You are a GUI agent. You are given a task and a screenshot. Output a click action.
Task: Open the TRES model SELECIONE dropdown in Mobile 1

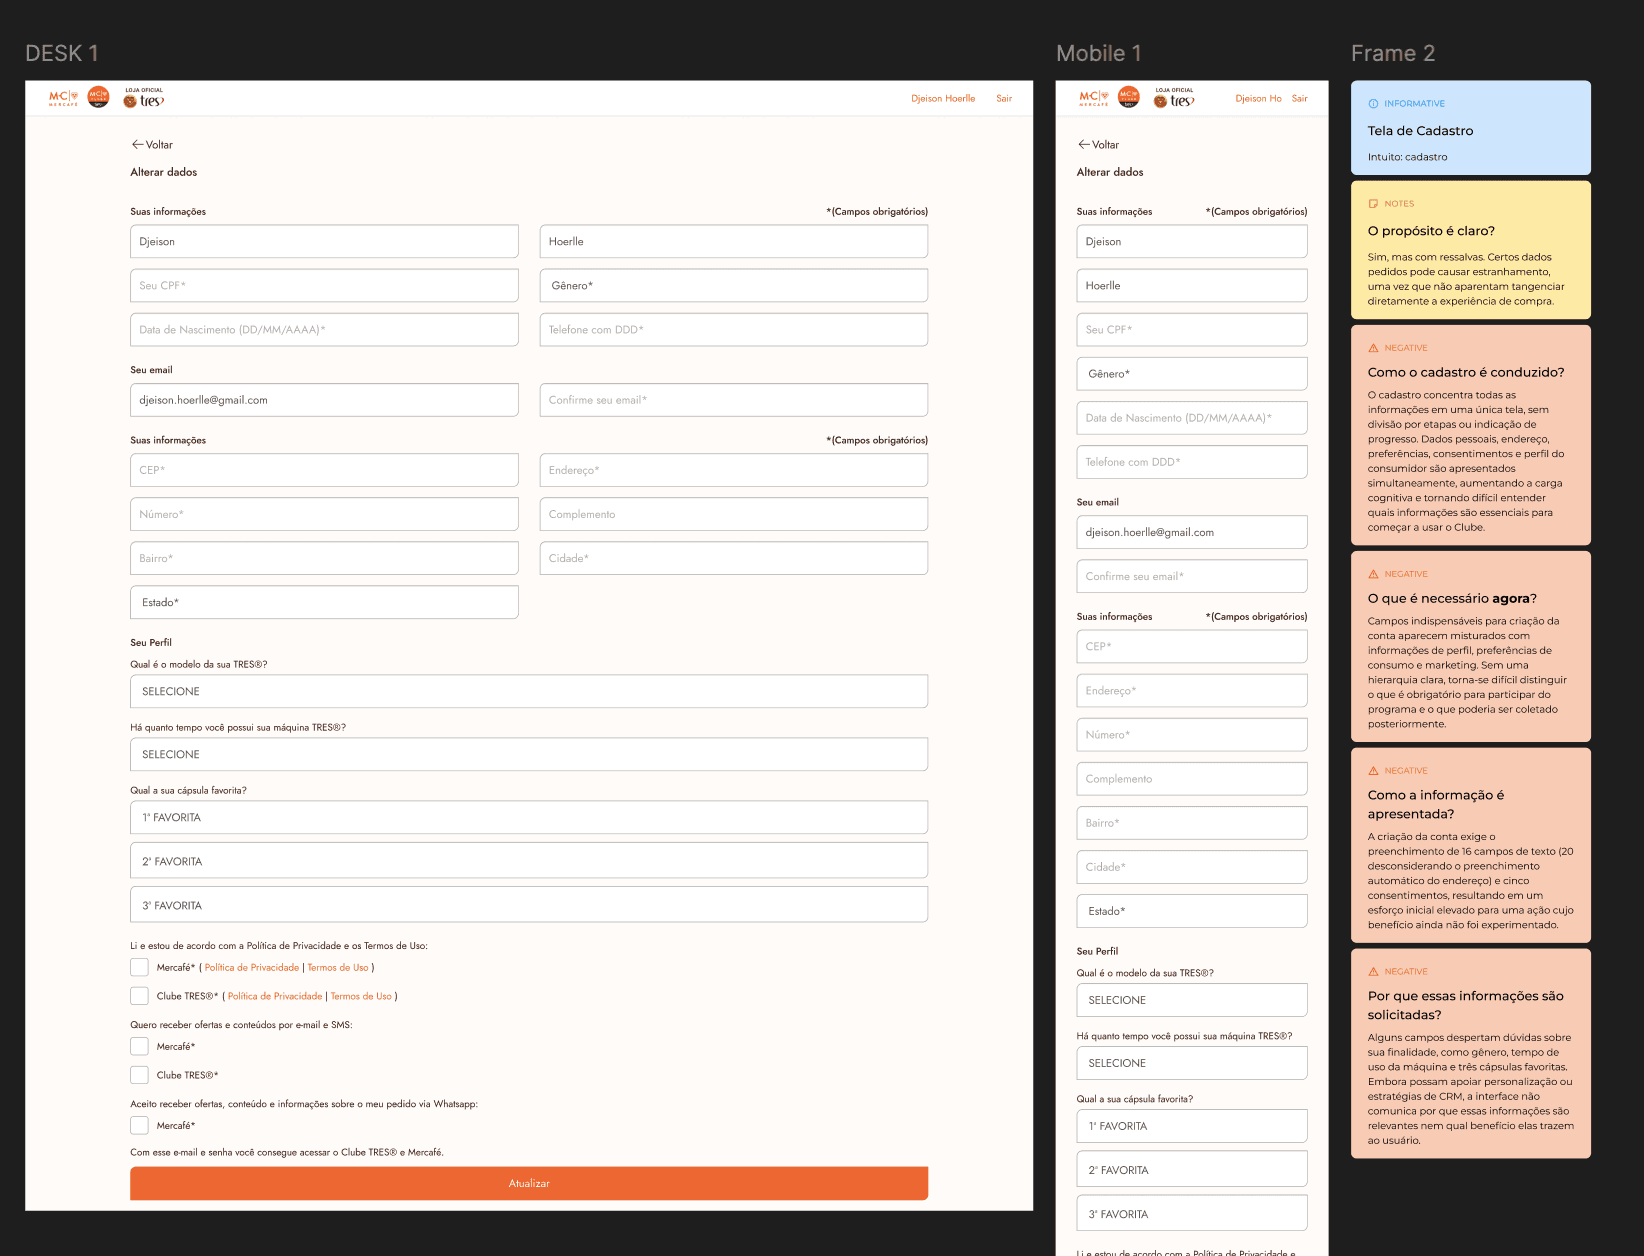click(1191, 1000)
